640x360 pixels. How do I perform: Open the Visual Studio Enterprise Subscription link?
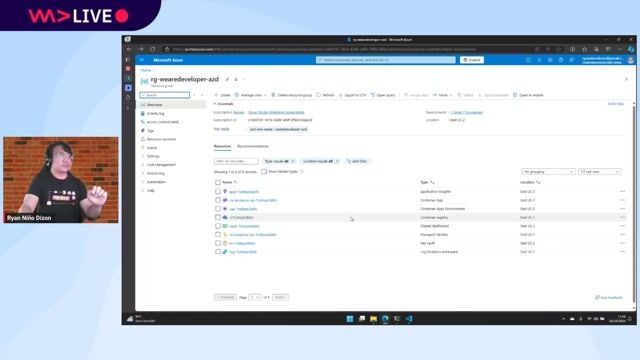276,112
